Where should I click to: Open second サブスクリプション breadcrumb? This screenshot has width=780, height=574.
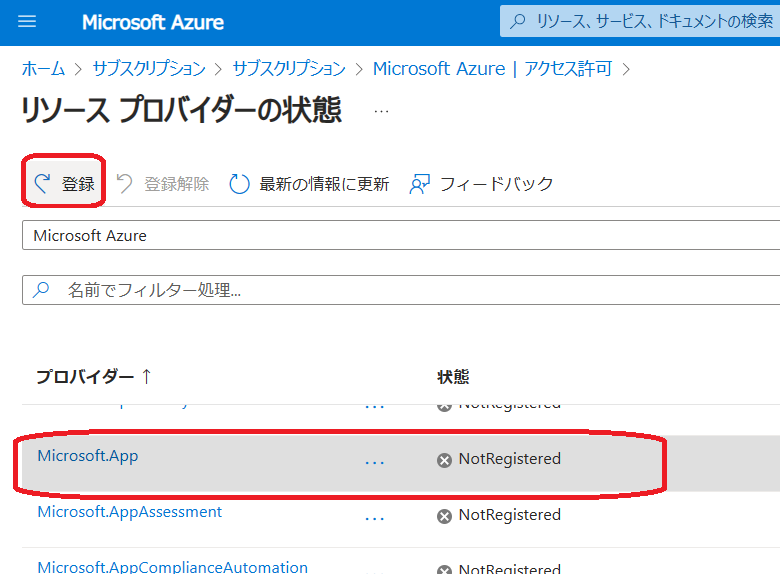click(x=289, y=68)
